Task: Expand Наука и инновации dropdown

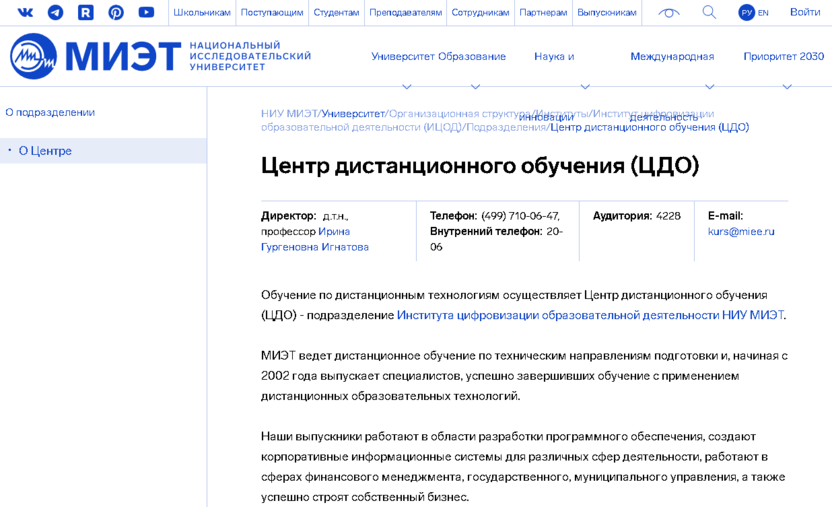Action: (x=554, y=56)
